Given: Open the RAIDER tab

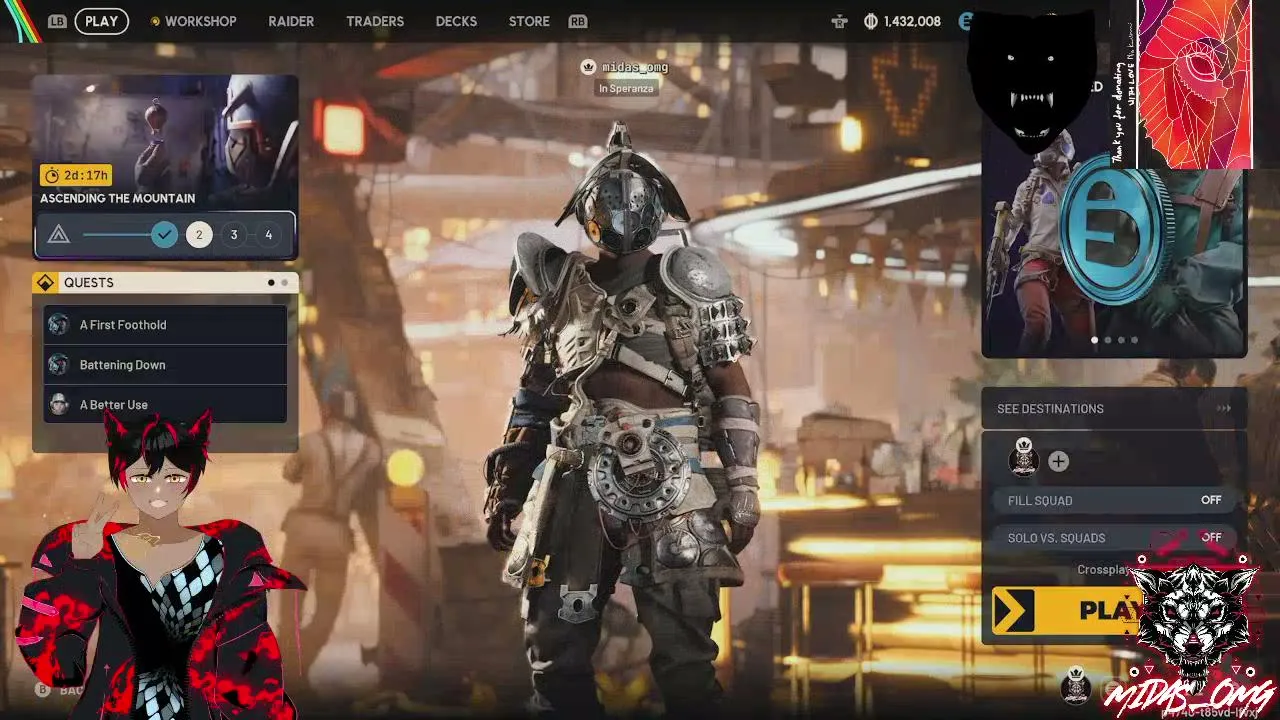Looking at the screenshot, I should click(291, 21).
